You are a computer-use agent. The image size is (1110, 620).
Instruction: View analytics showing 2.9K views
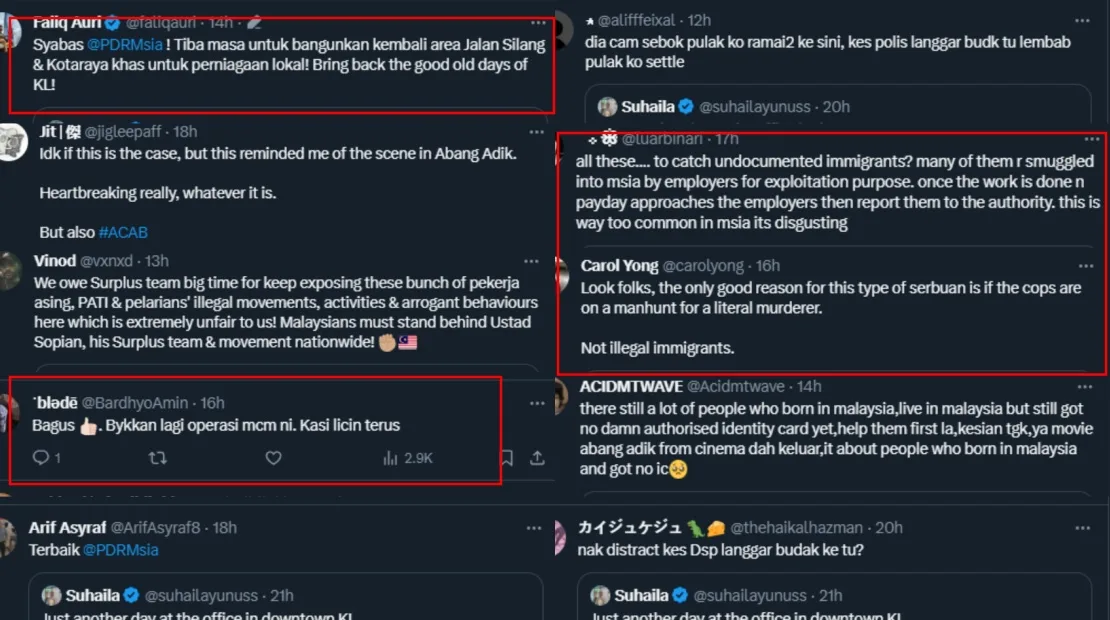406,458
